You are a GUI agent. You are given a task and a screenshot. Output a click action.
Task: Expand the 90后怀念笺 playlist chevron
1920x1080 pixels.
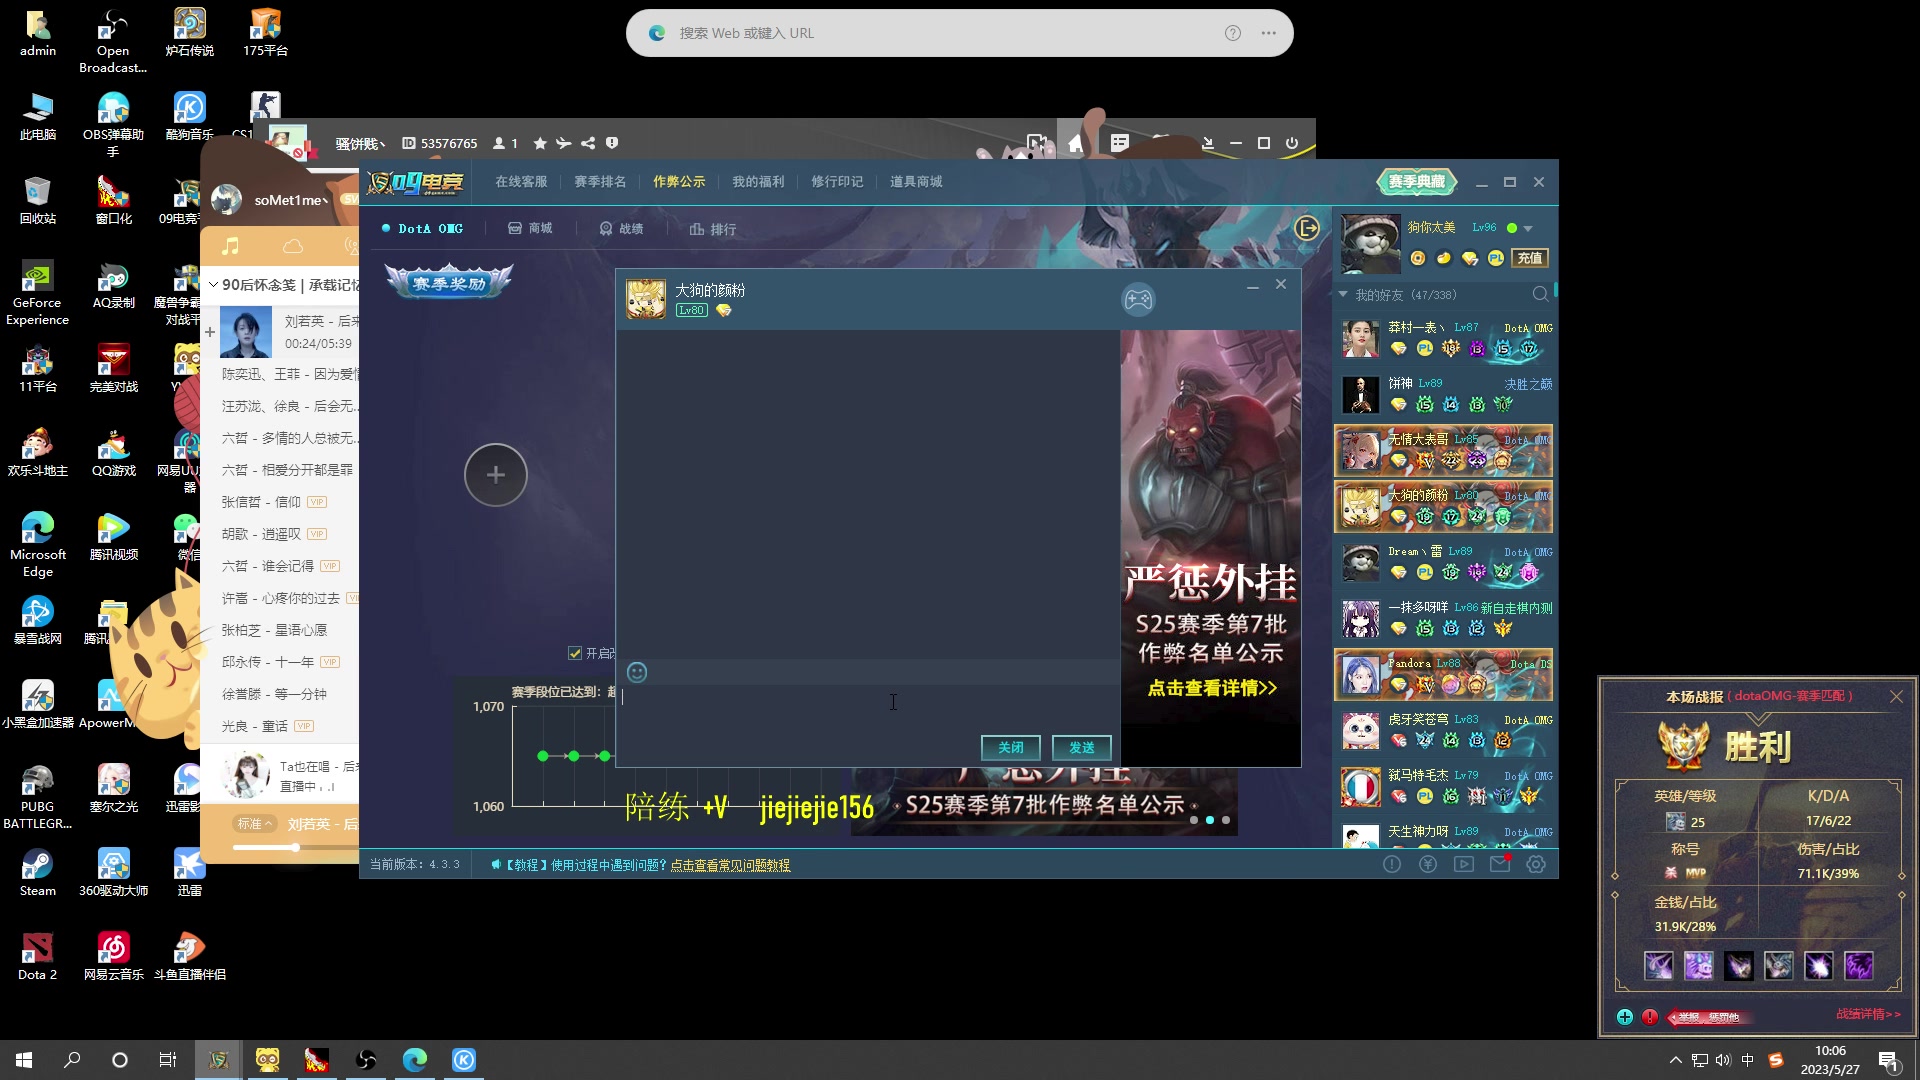point(213,285)
